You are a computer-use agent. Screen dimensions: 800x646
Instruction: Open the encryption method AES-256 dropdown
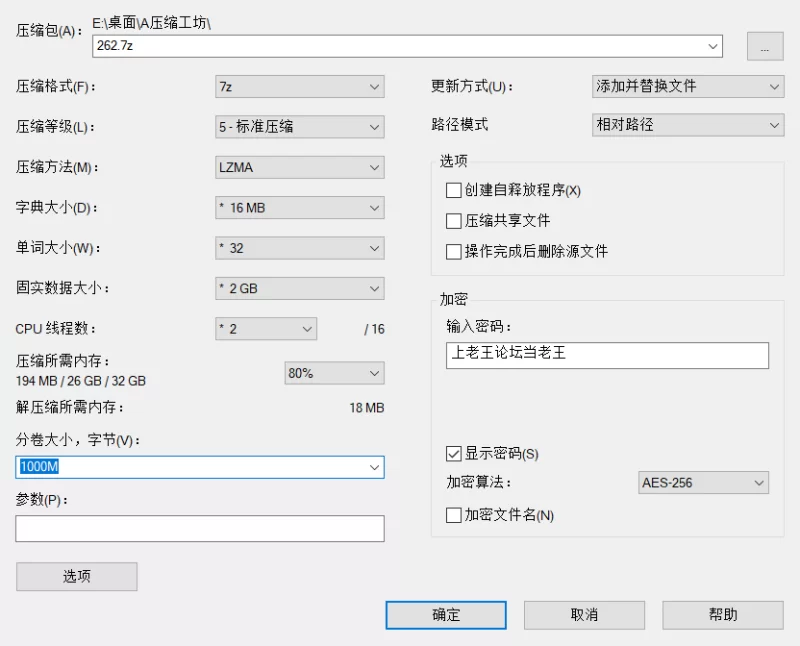(x=703, y=483)
